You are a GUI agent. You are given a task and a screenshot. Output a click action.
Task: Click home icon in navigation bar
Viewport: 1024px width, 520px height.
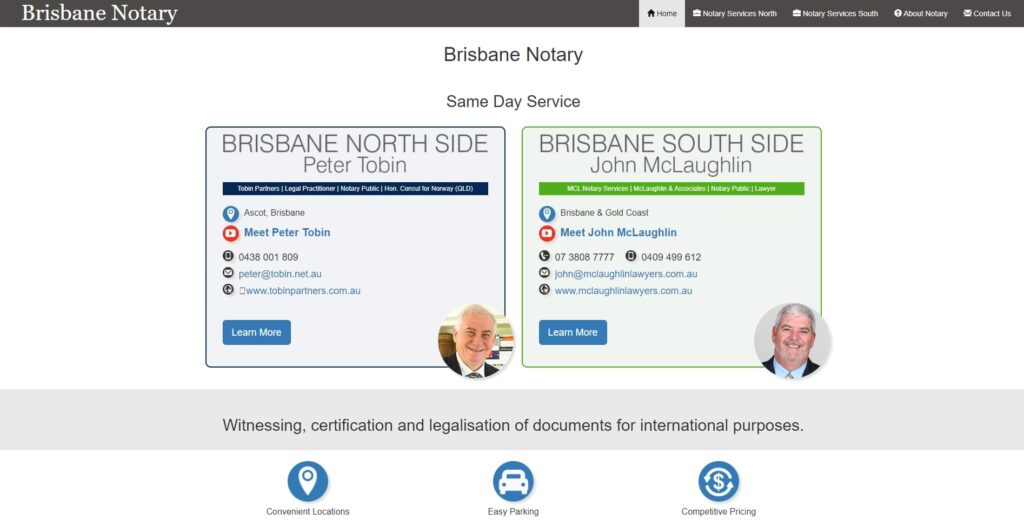pos(650,13)
